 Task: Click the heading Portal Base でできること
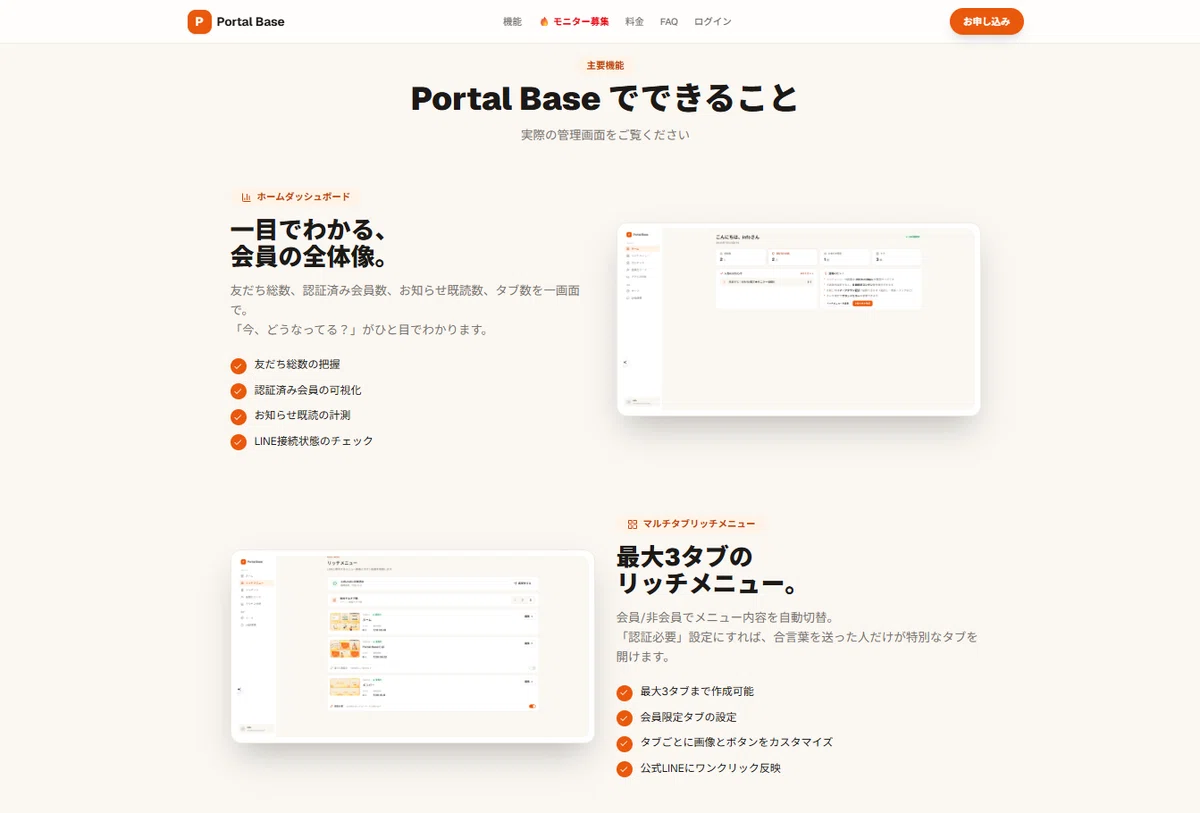click(605, 98)
